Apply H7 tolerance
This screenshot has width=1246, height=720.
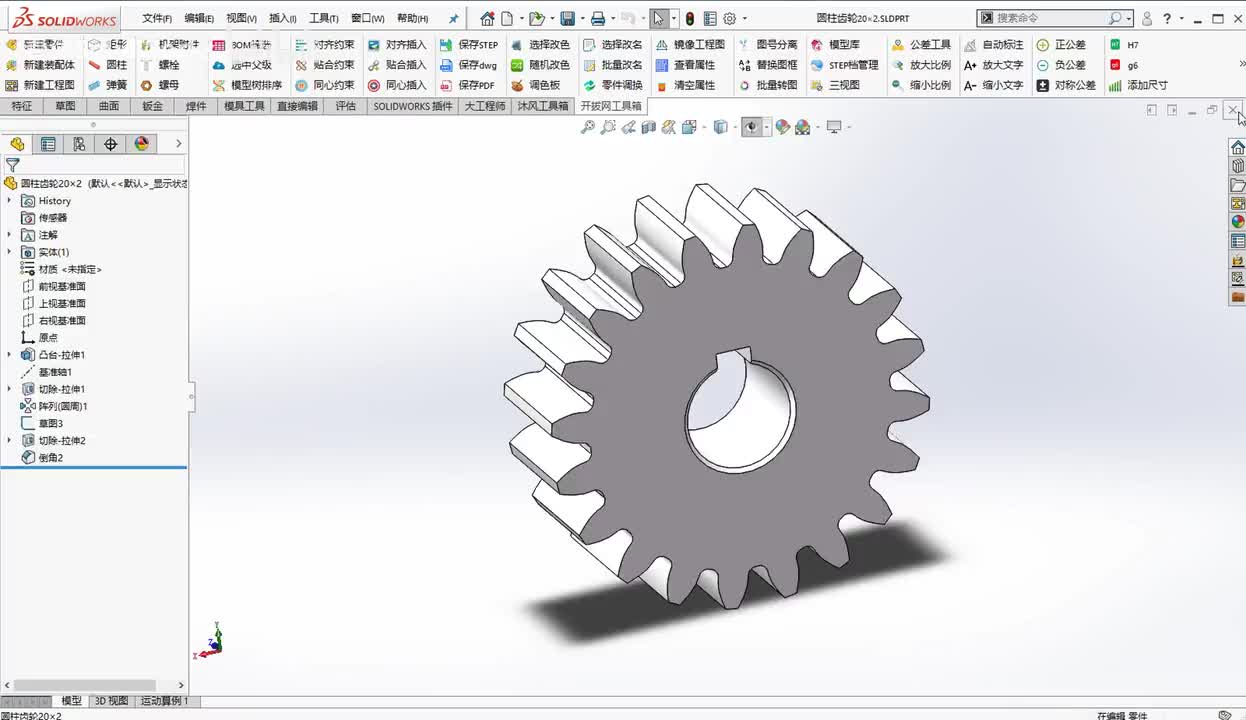coord(1124,45)
